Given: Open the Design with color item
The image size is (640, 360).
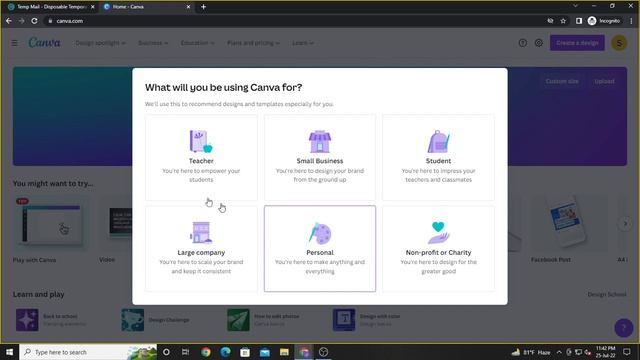Looking at the screenshot, I should click(367, 320).
